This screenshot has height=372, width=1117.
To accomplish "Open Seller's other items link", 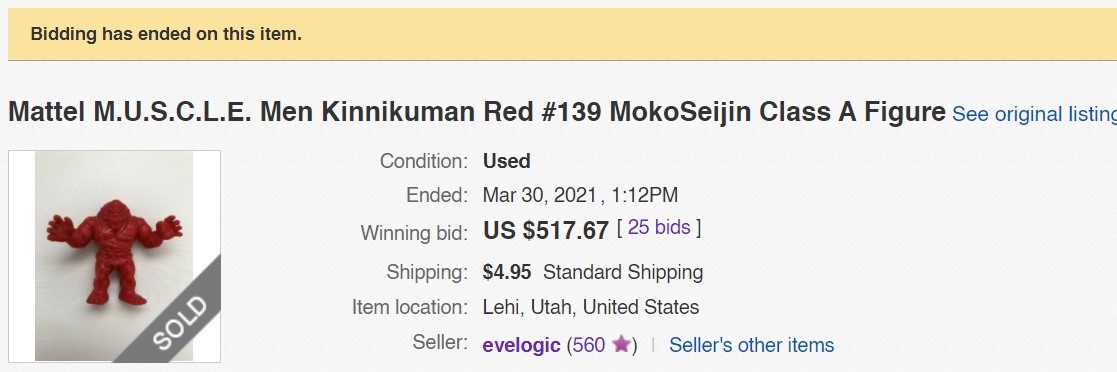I will (x=752, y=345).
